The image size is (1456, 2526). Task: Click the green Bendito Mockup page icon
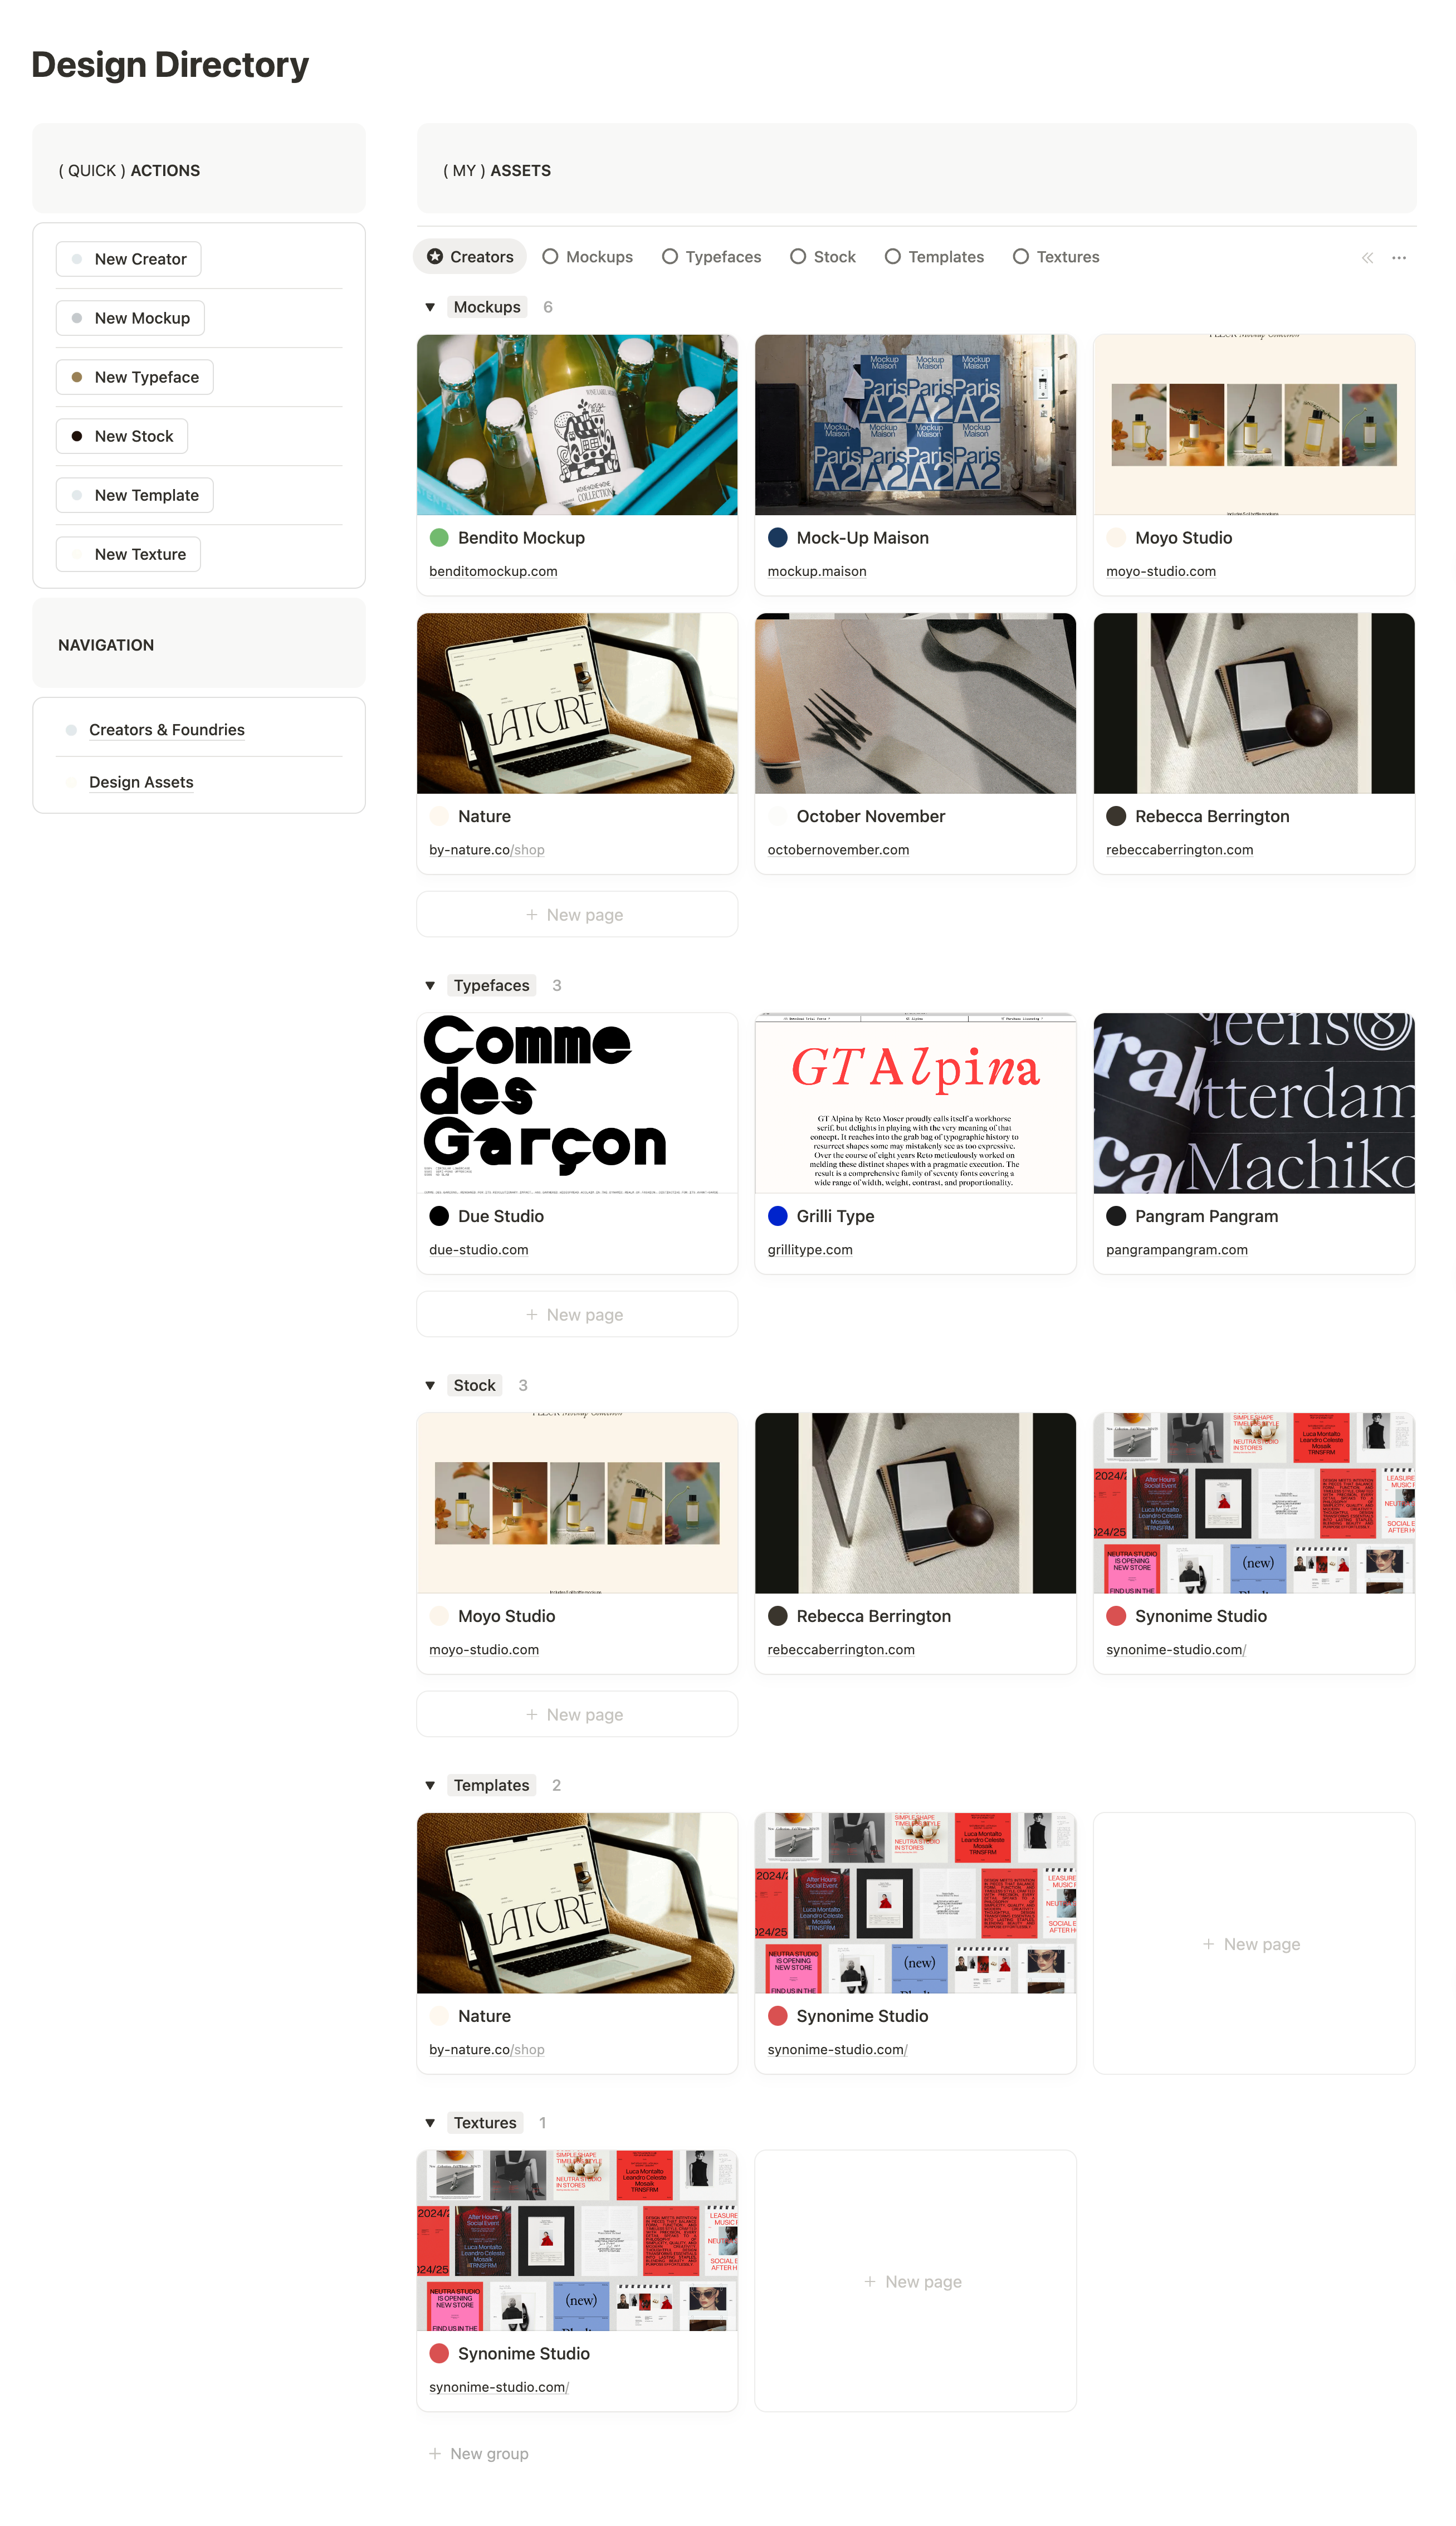pos(439,537)
